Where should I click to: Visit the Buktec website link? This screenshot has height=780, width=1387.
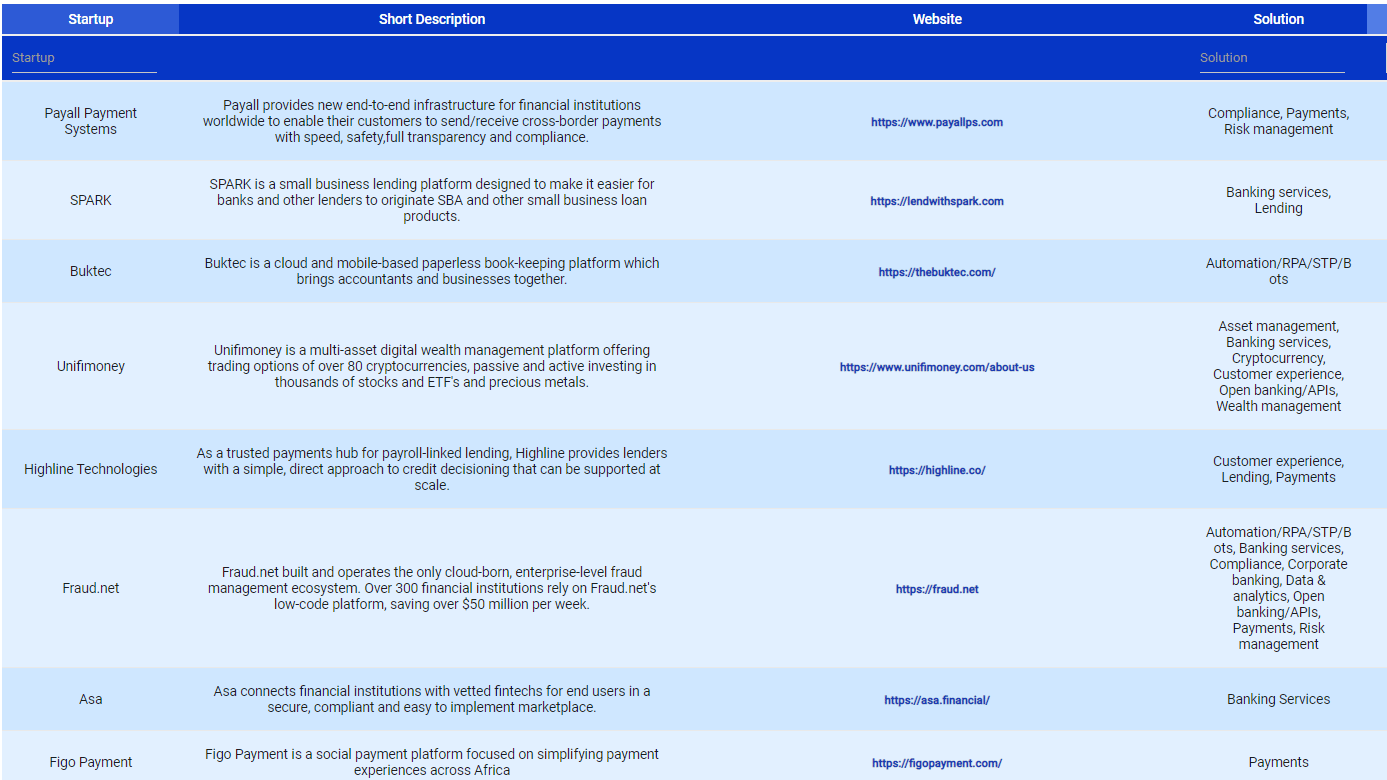pyautogui.click(x=936, y=271)
